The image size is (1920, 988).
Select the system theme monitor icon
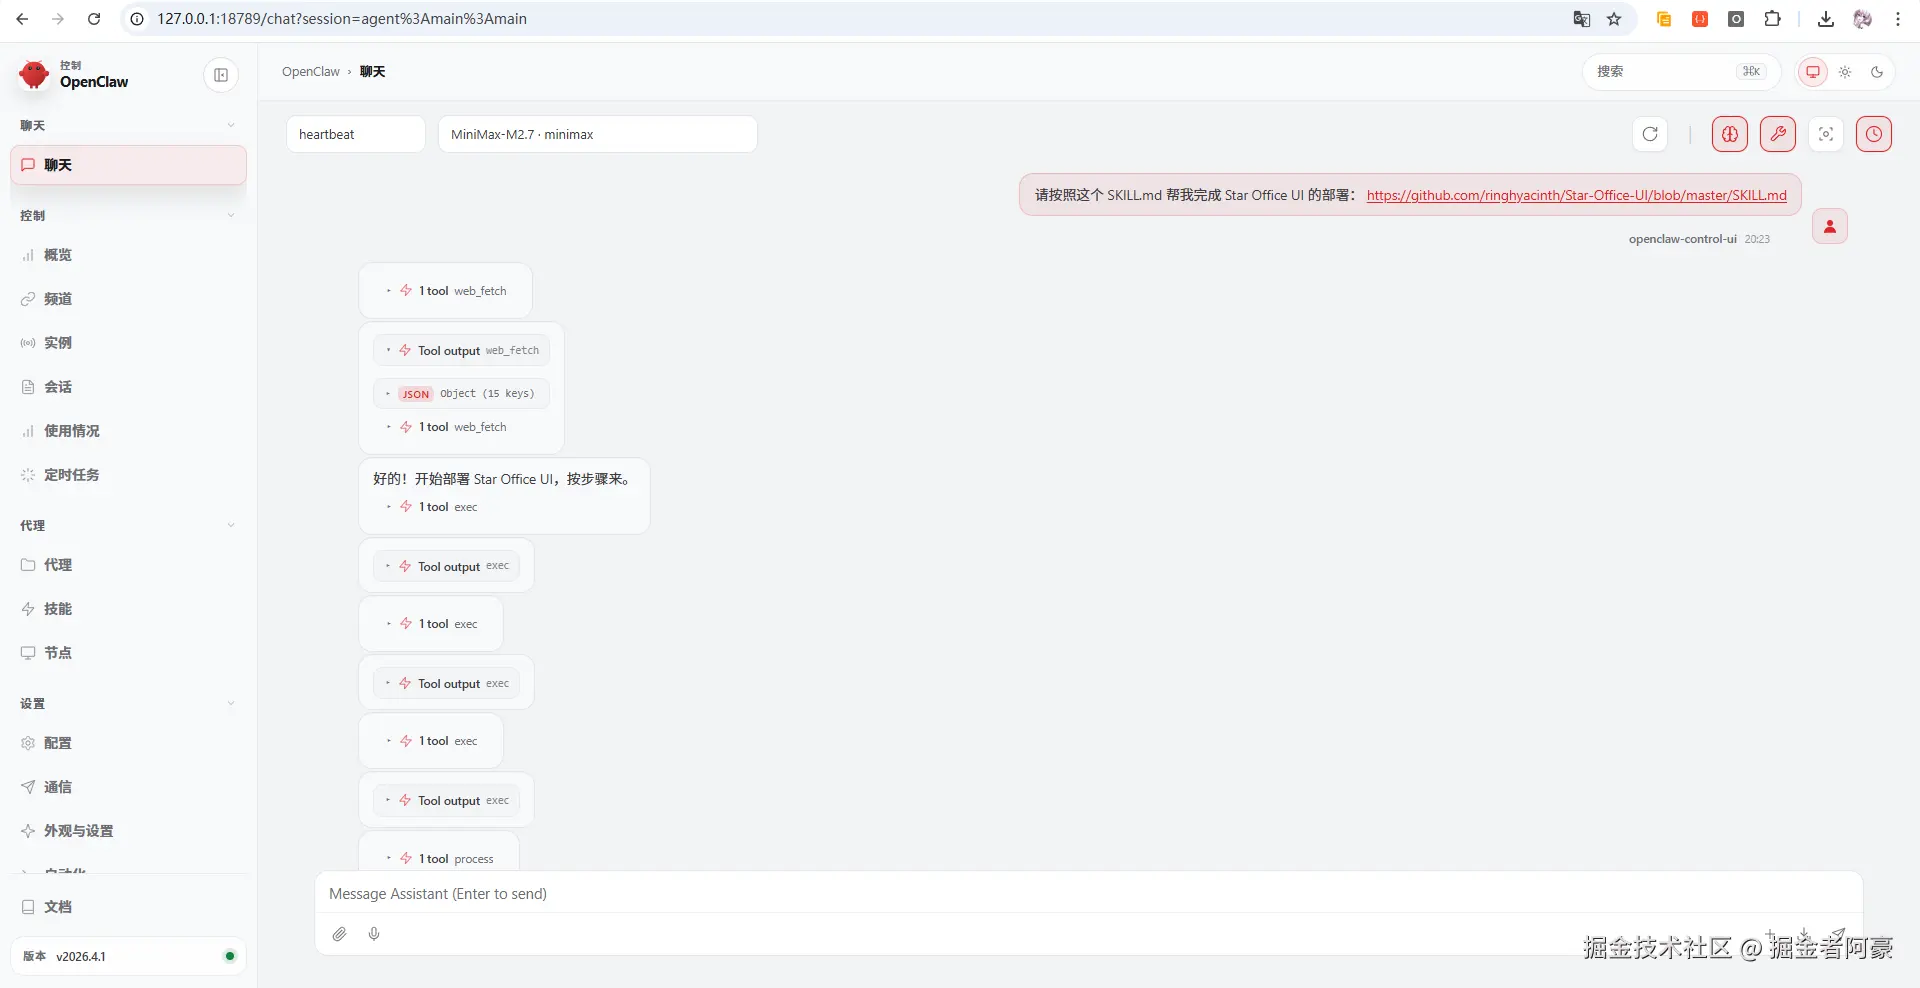[1813, 72]
